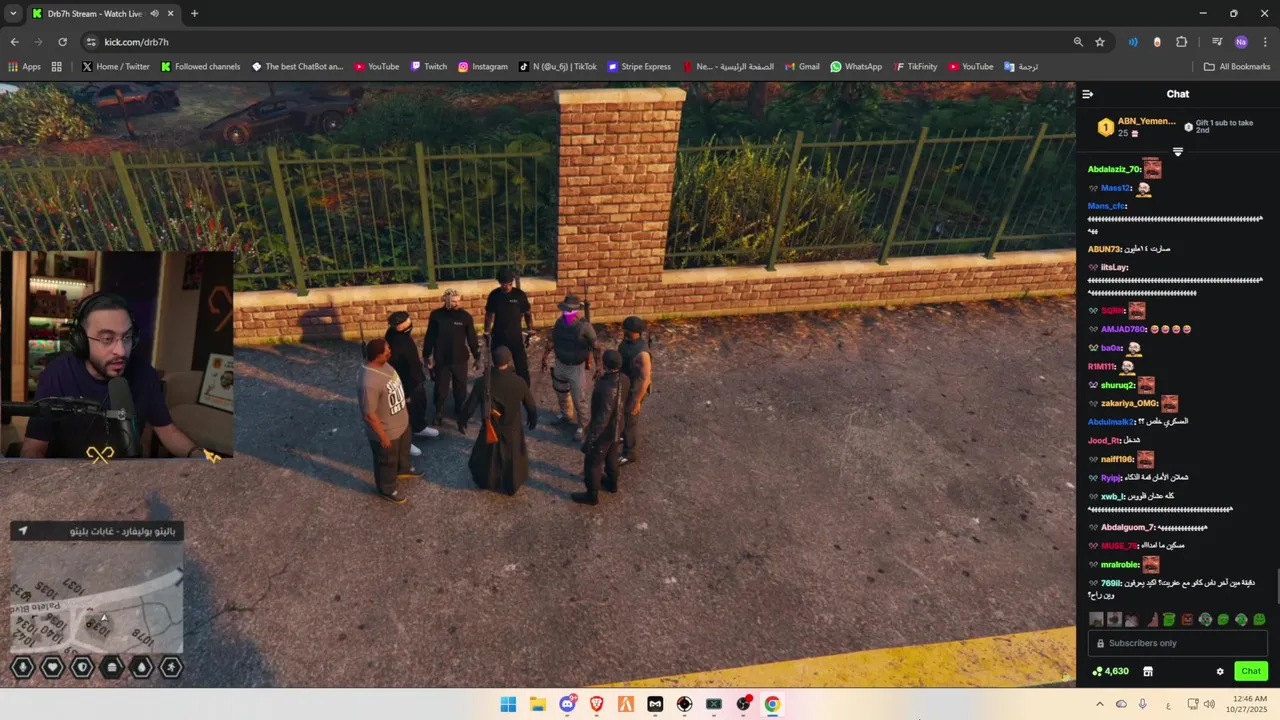Screen dimensions: 1280x720
Task: Open the blue sound waves extension icon
Action: 1133,42
